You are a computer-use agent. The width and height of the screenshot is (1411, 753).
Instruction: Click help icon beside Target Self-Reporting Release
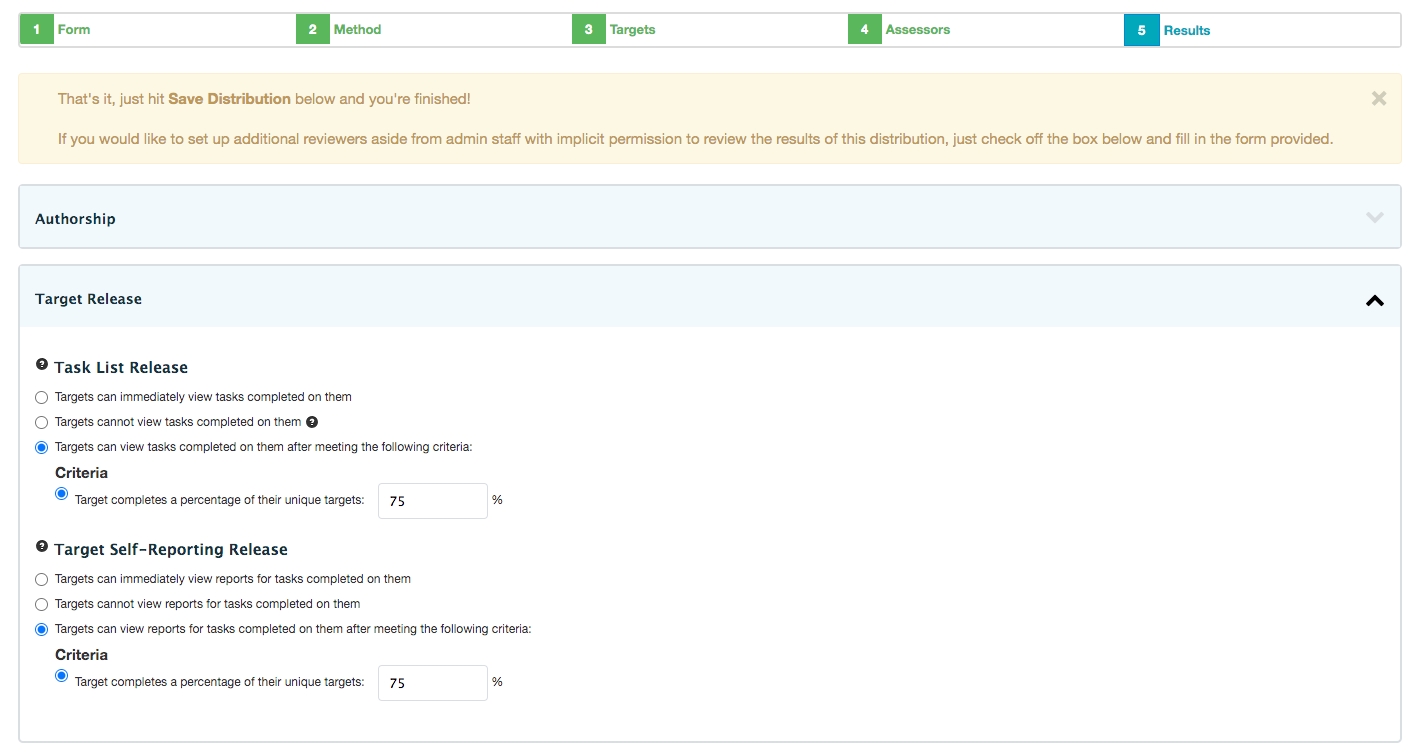click(x=42, y=547)
